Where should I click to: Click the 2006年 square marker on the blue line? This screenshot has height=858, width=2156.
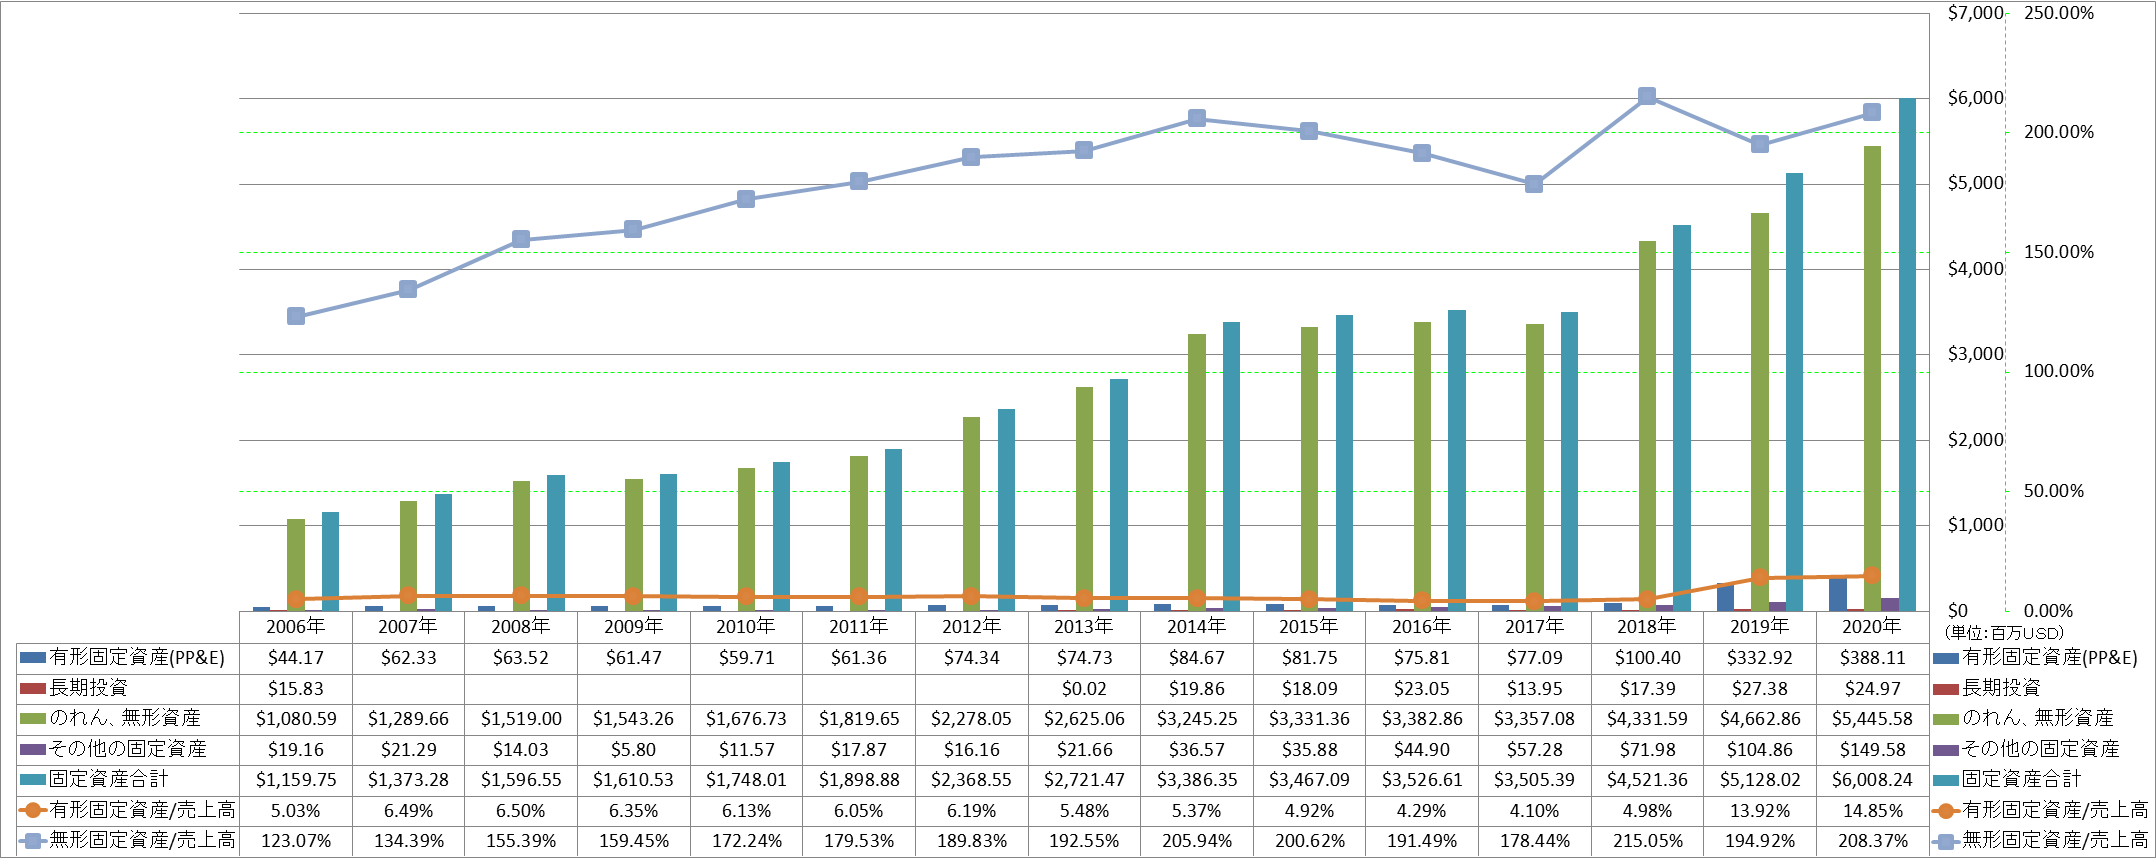(x=296, y=316)
